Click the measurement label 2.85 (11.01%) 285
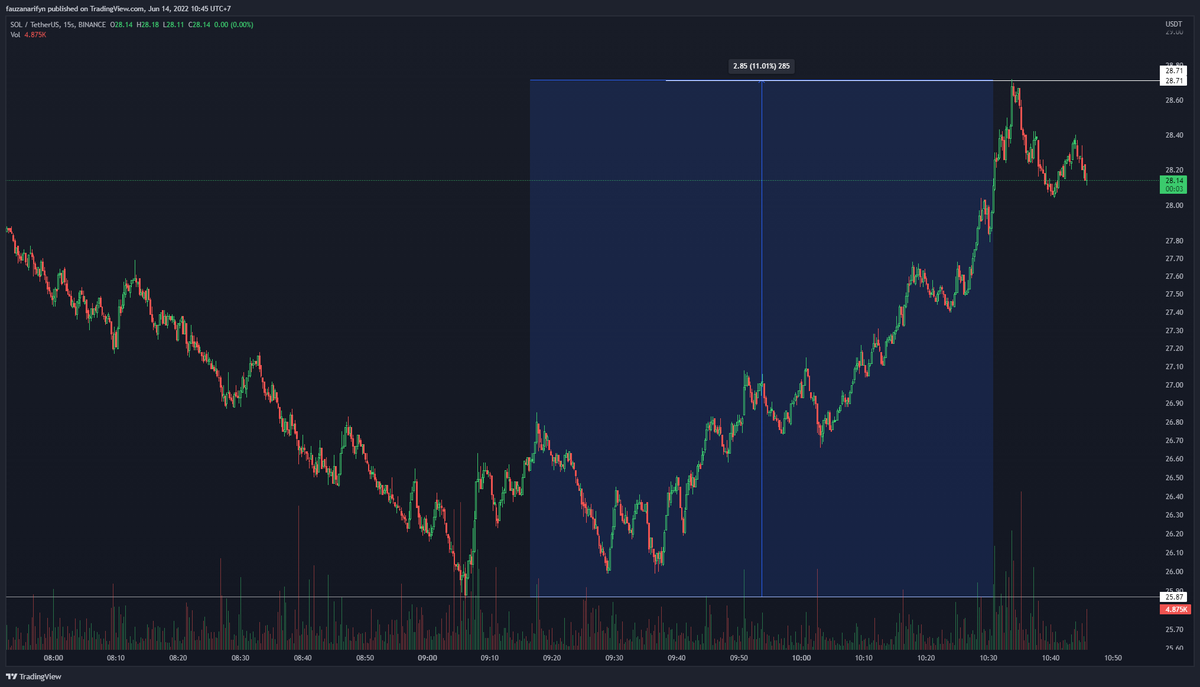This screenshot has width=1200, height=687. click(762, 66)
